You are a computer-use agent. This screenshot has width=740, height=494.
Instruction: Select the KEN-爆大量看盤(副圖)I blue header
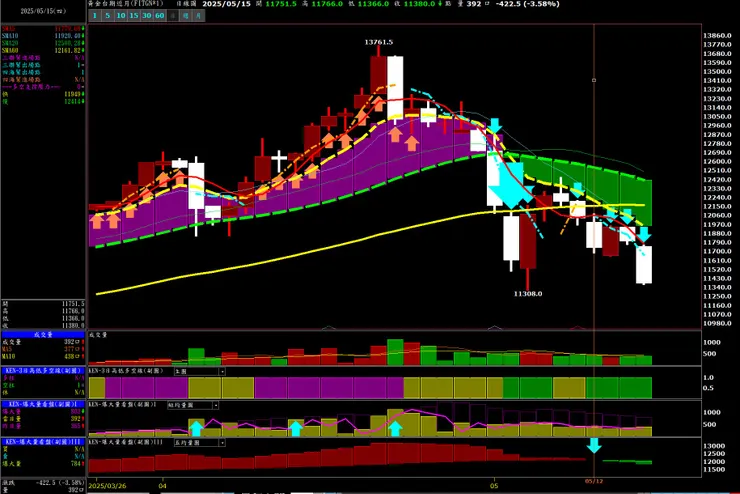[43, 404]
